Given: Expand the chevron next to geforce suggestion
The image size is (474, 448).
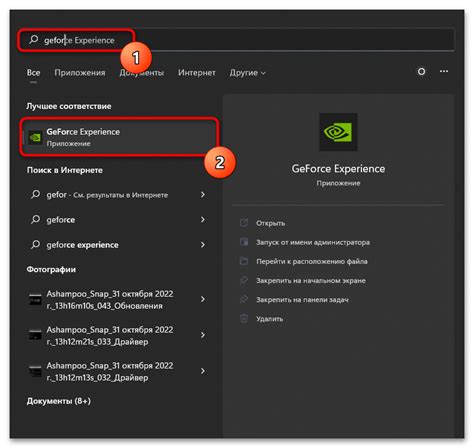Looking at the screenshot, I should tap(203, 219).
